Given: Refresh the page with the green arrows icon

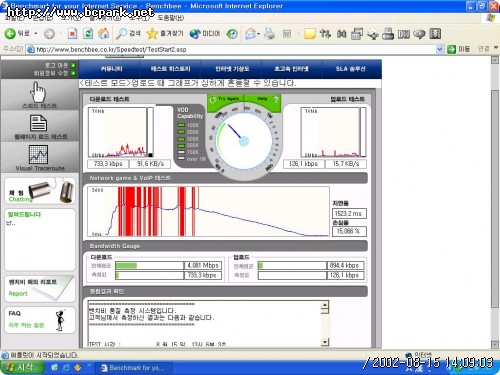Looking at the screenshot, I should click(88, 34).
